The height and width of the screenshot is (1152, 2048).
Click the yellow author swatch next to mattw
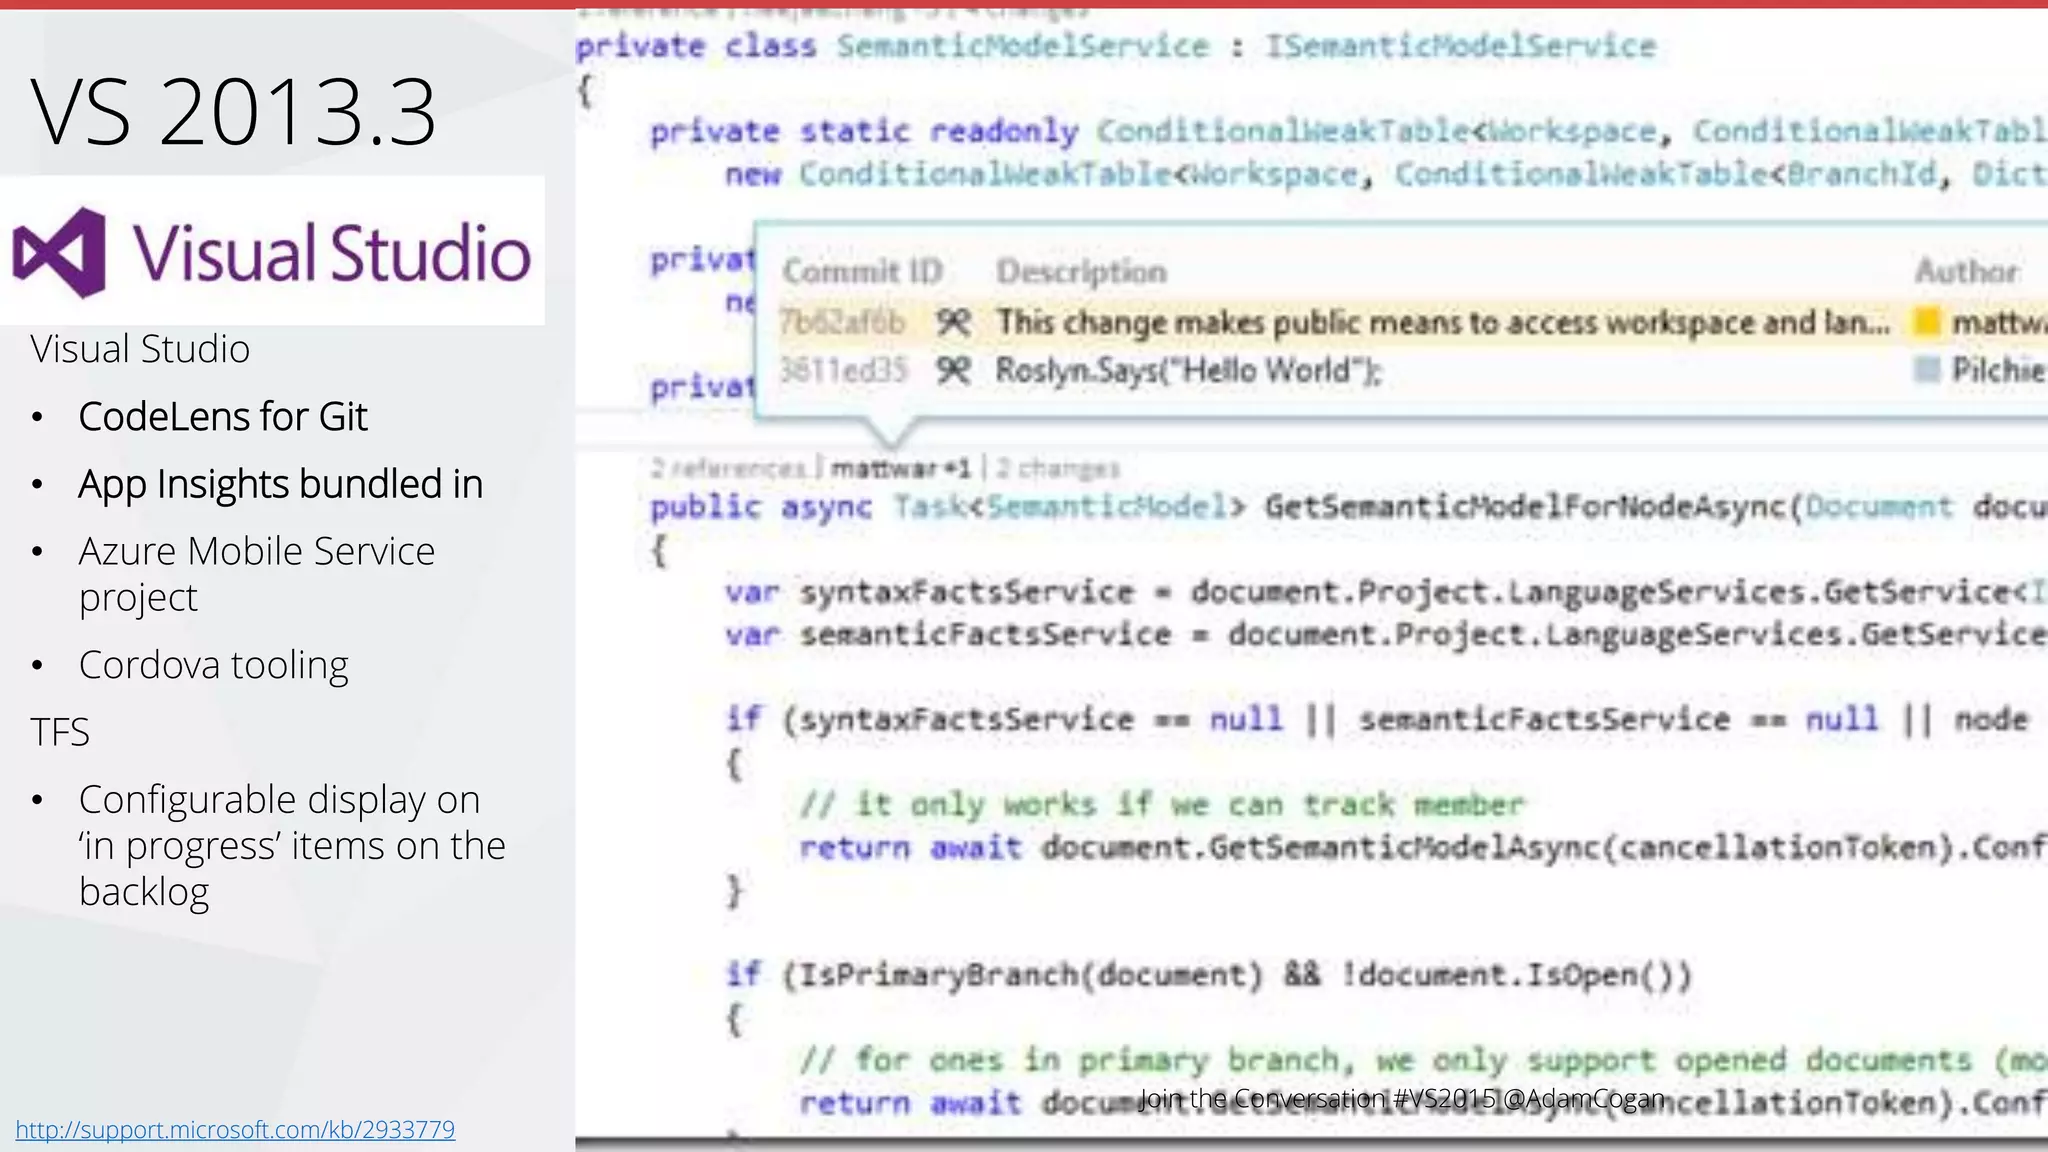click(x=1926, y=322)
